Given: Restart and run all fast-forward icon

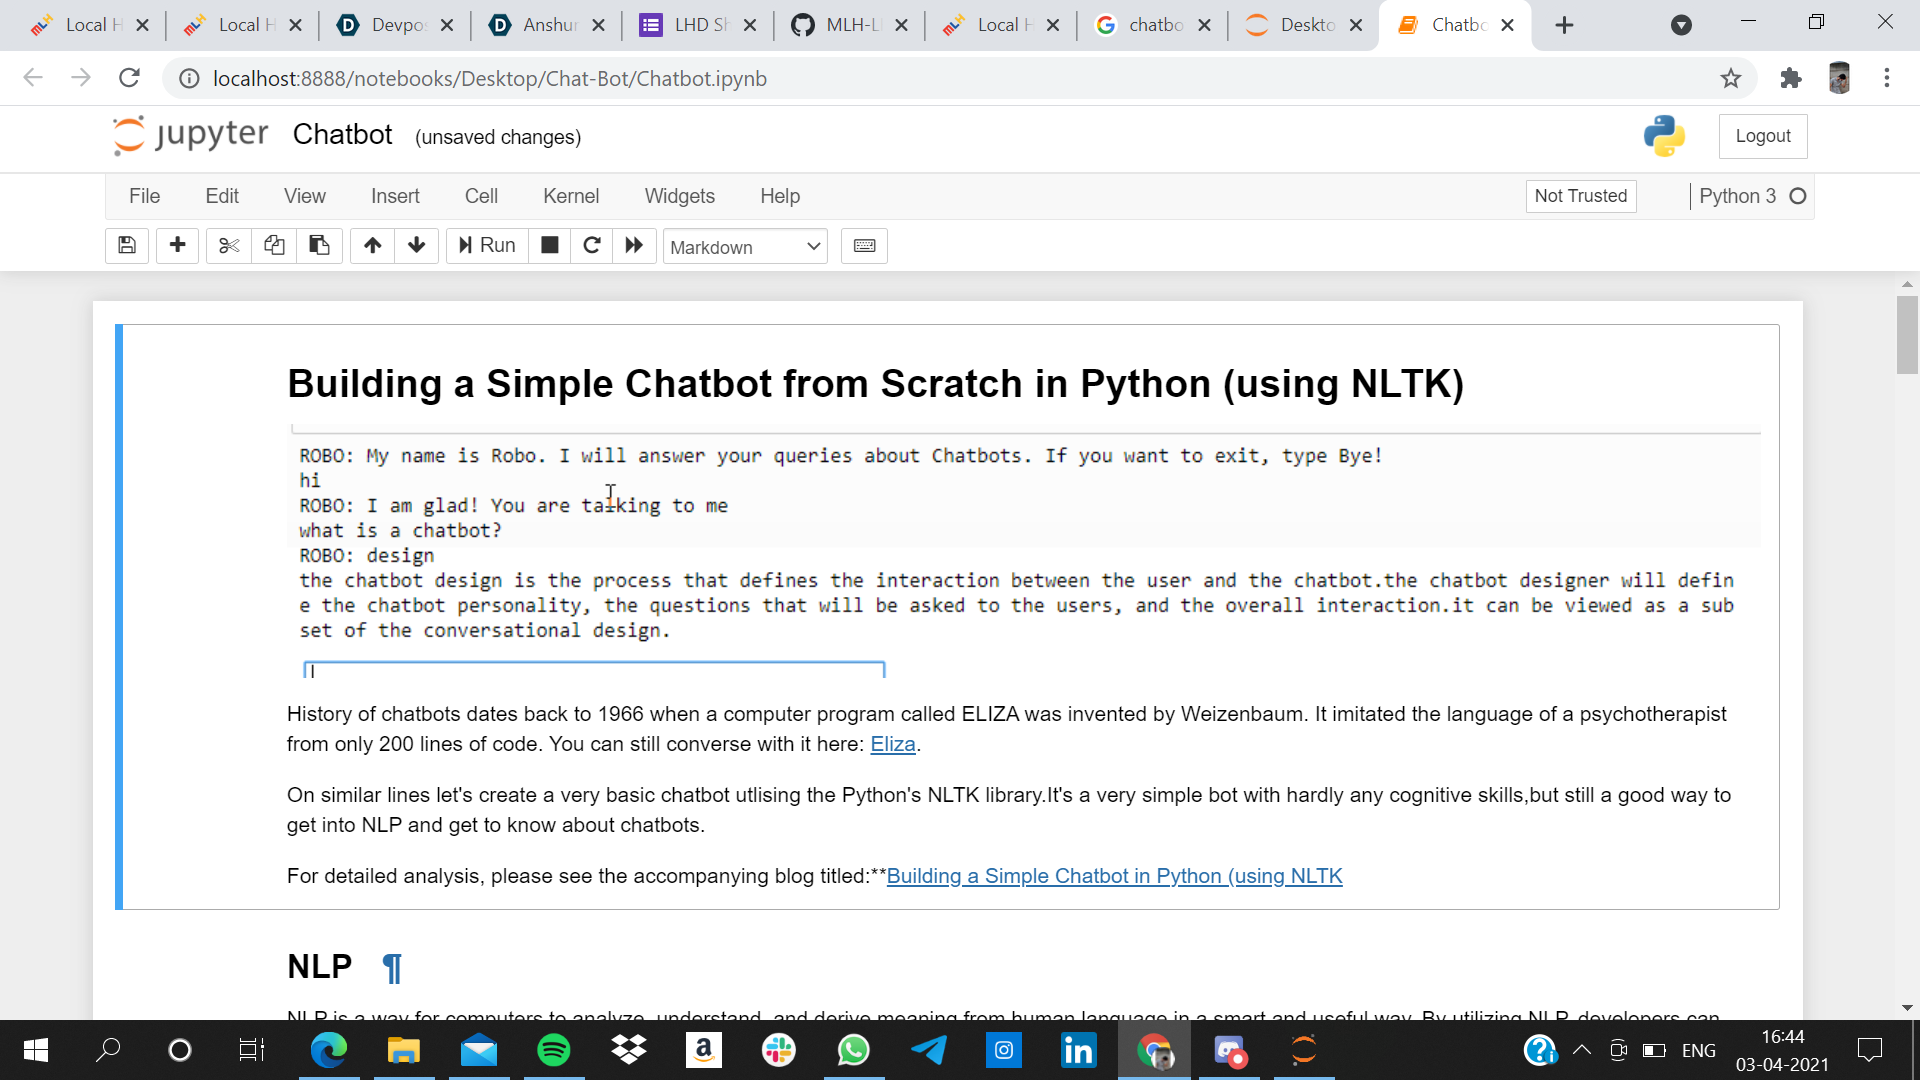Looking at the screenshot, I should coord(634,246).
